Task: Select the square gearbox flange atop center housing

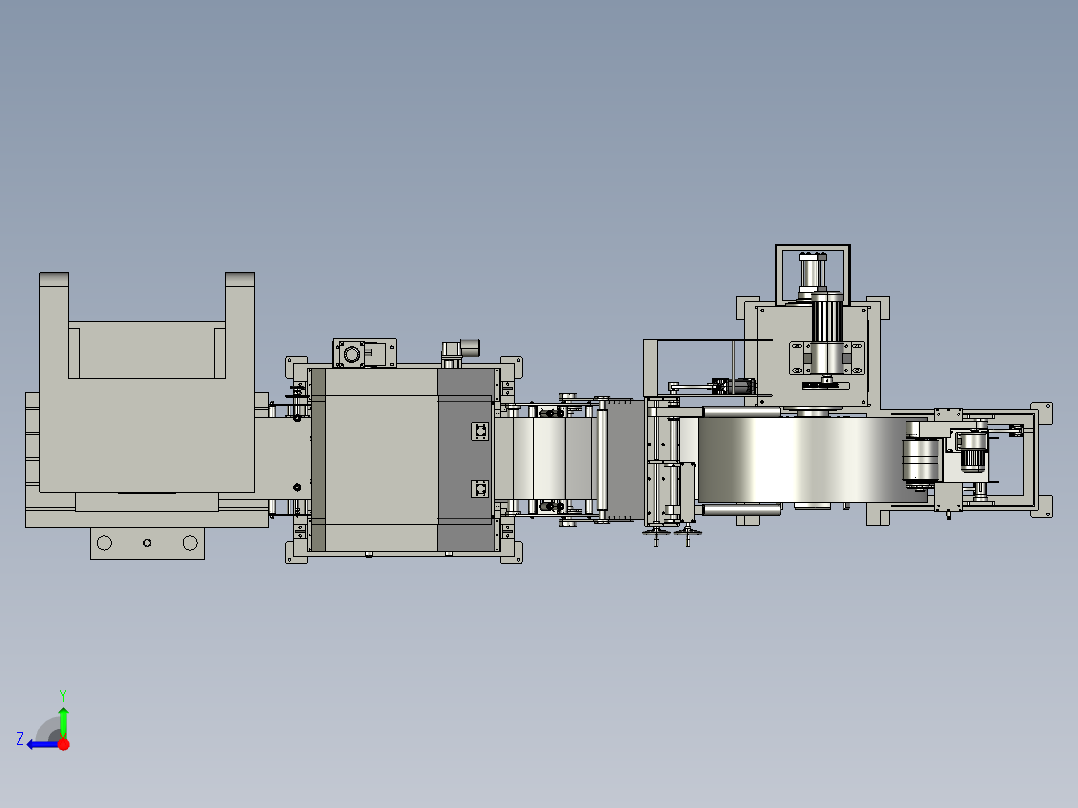Action: click(x=351, y=354)
